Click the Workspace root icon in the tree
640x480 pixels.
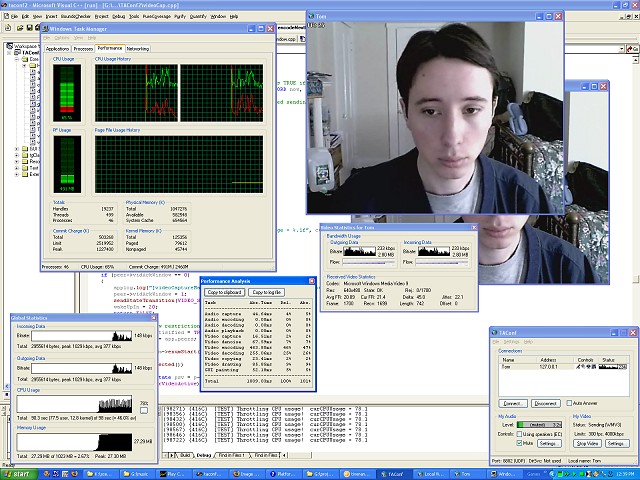(x=11, y=46)
